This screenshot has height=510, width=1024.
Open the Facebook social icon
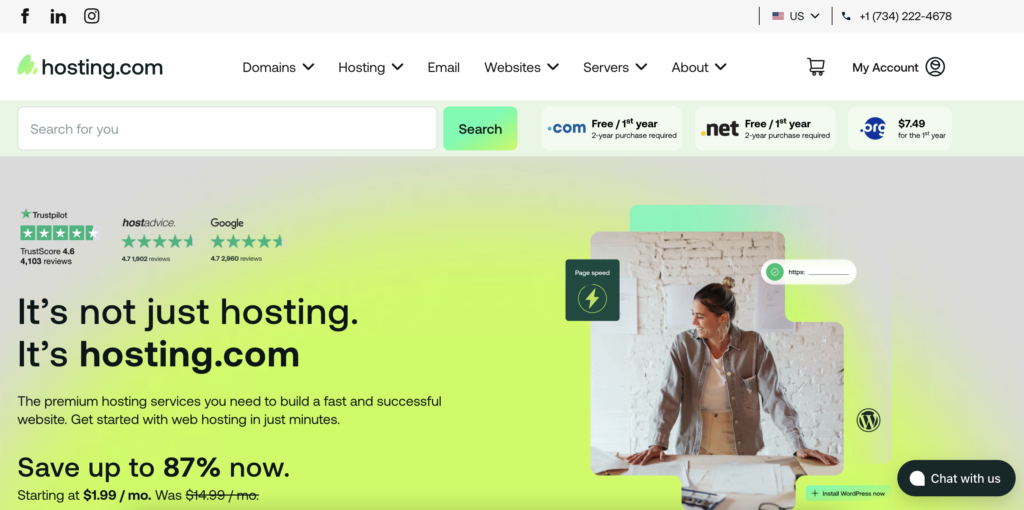[25, 16]
